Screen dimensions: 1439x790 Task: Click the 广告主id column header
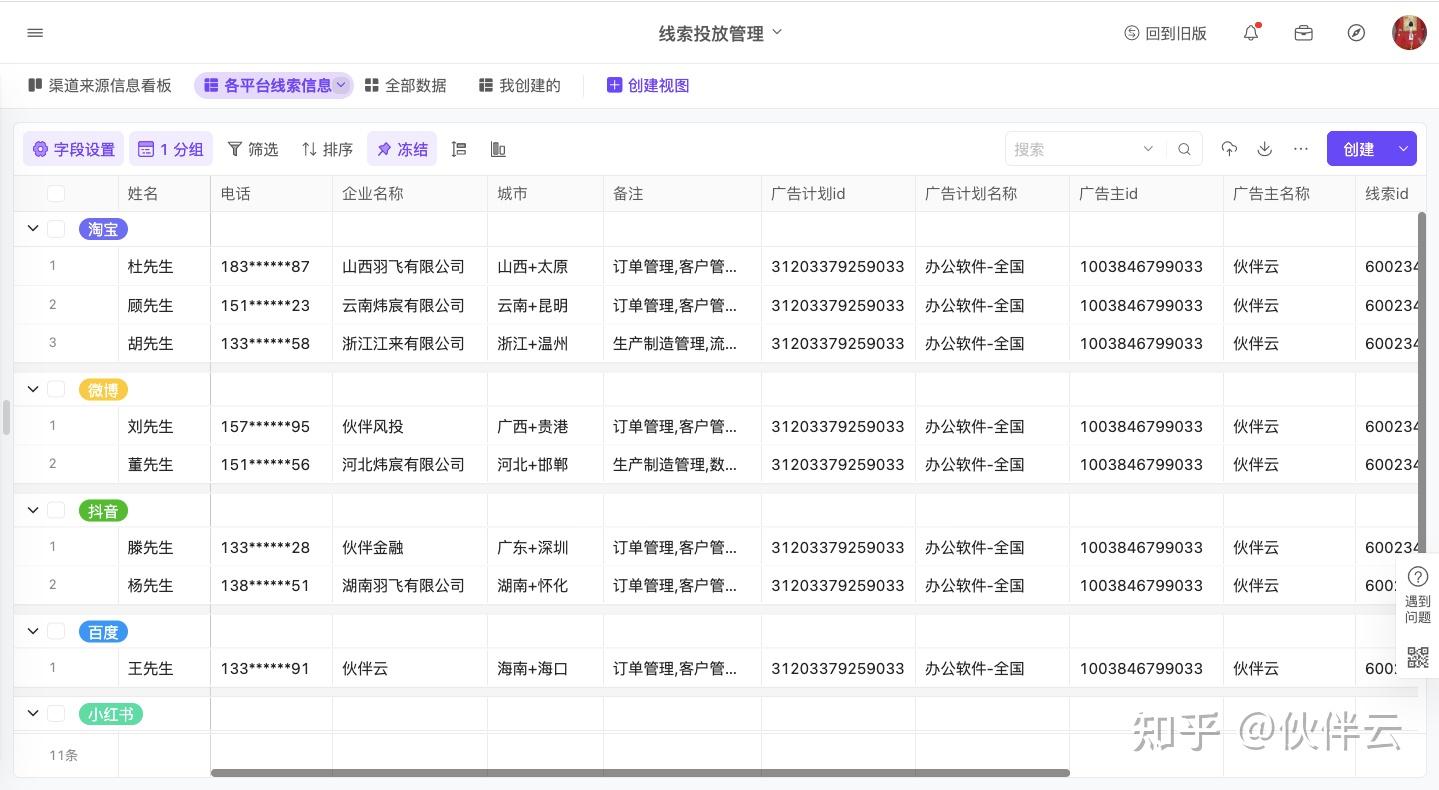(1146, 194)
